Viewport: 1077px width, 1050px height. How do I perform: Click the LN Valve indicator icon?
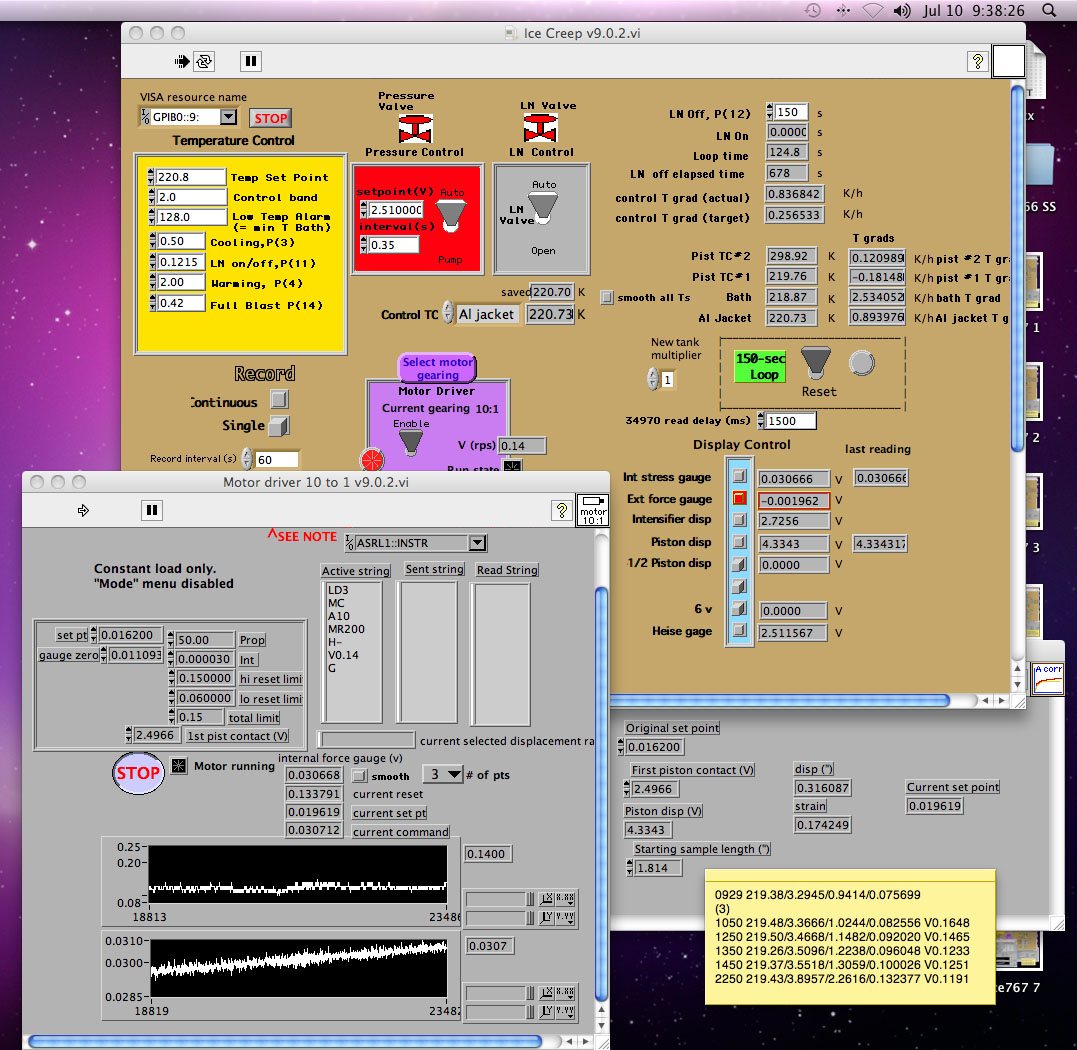[541, 128]
